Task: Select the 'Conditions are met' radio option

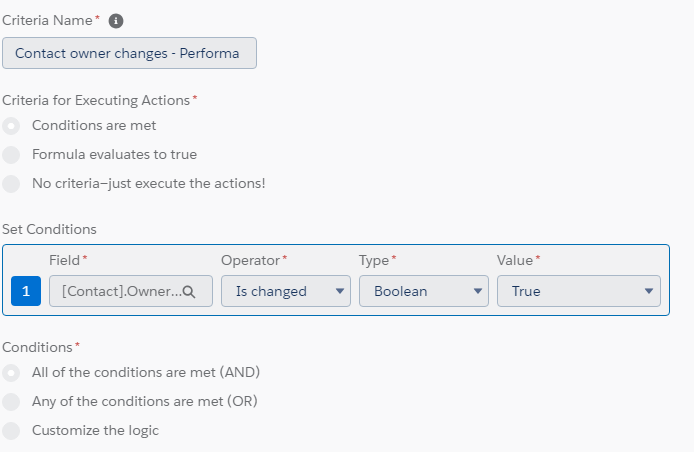Action: click(11, 126)
